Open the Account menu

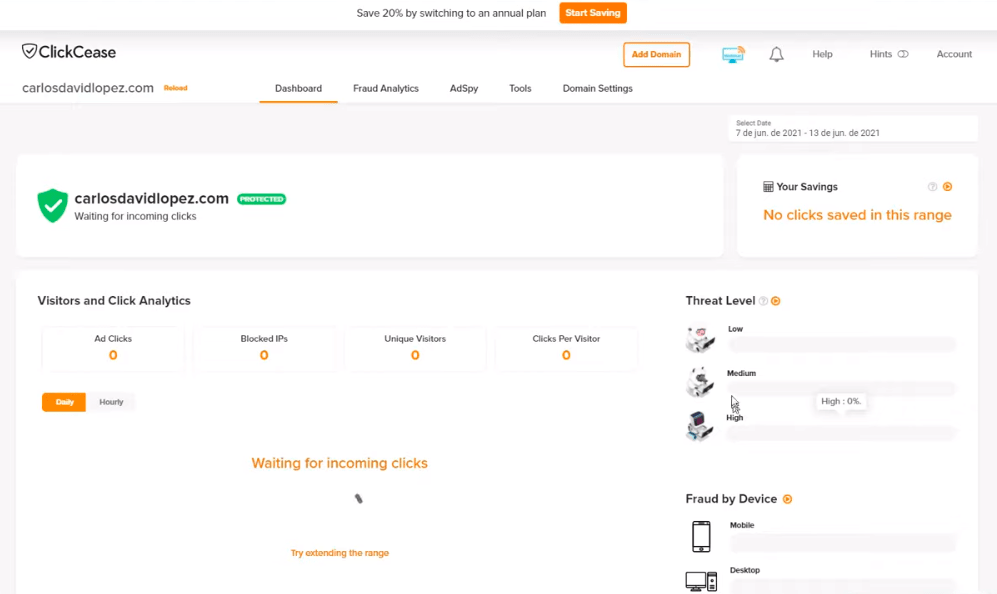coord(954,54)
